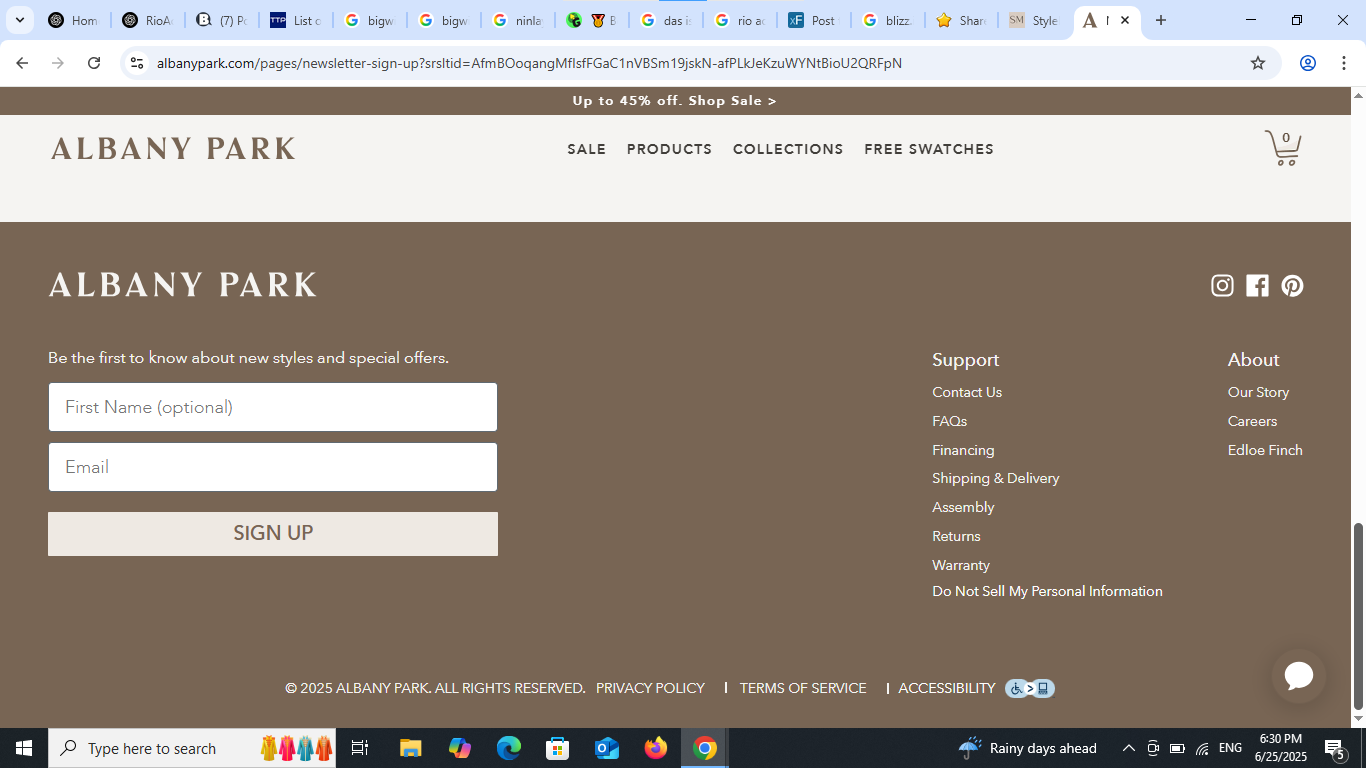Open the COLLECTIONS menu
The width and height of the screenshot is (1366, 768).
788,149
